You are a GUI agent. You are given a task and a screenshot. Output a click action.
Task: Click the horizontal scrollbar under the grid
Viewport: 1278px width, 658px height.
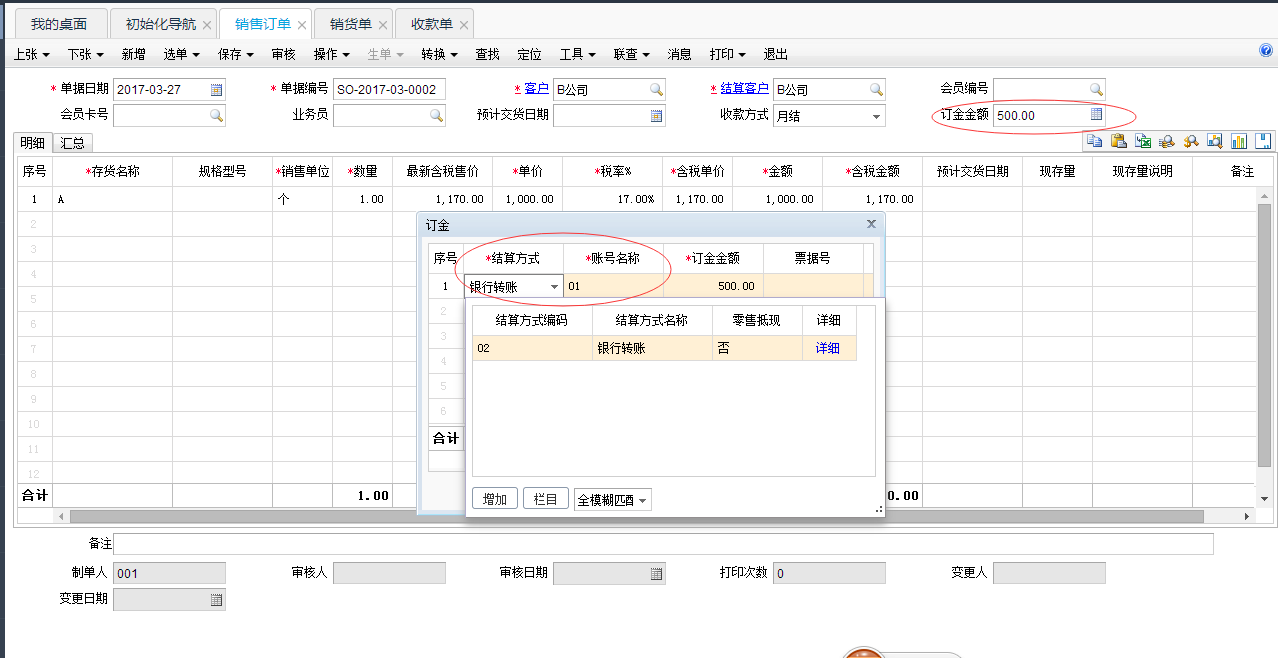tap(630, 516)
